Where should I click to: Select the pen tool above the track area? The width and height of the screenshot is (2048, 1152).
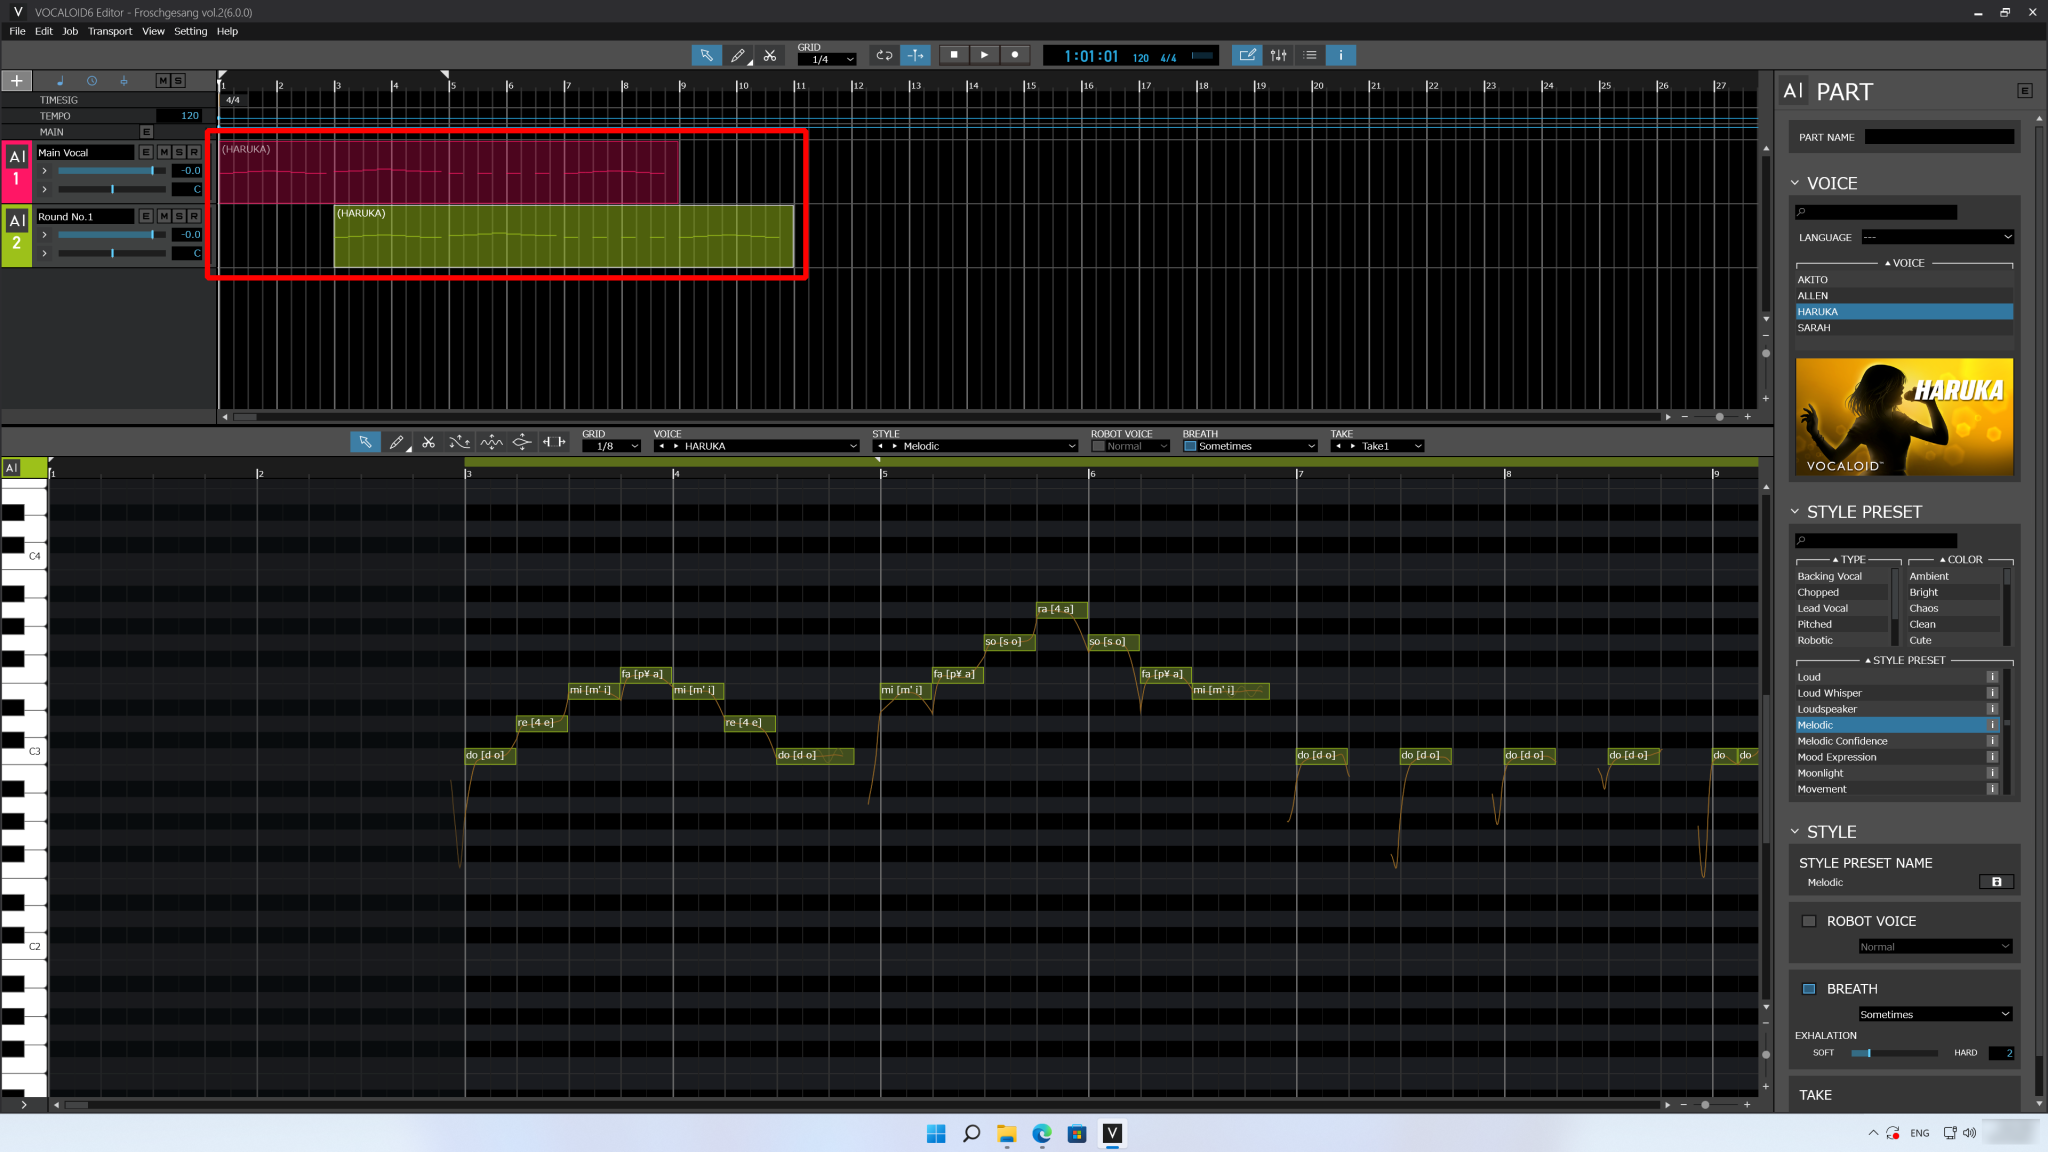click(x=739, y=55)
